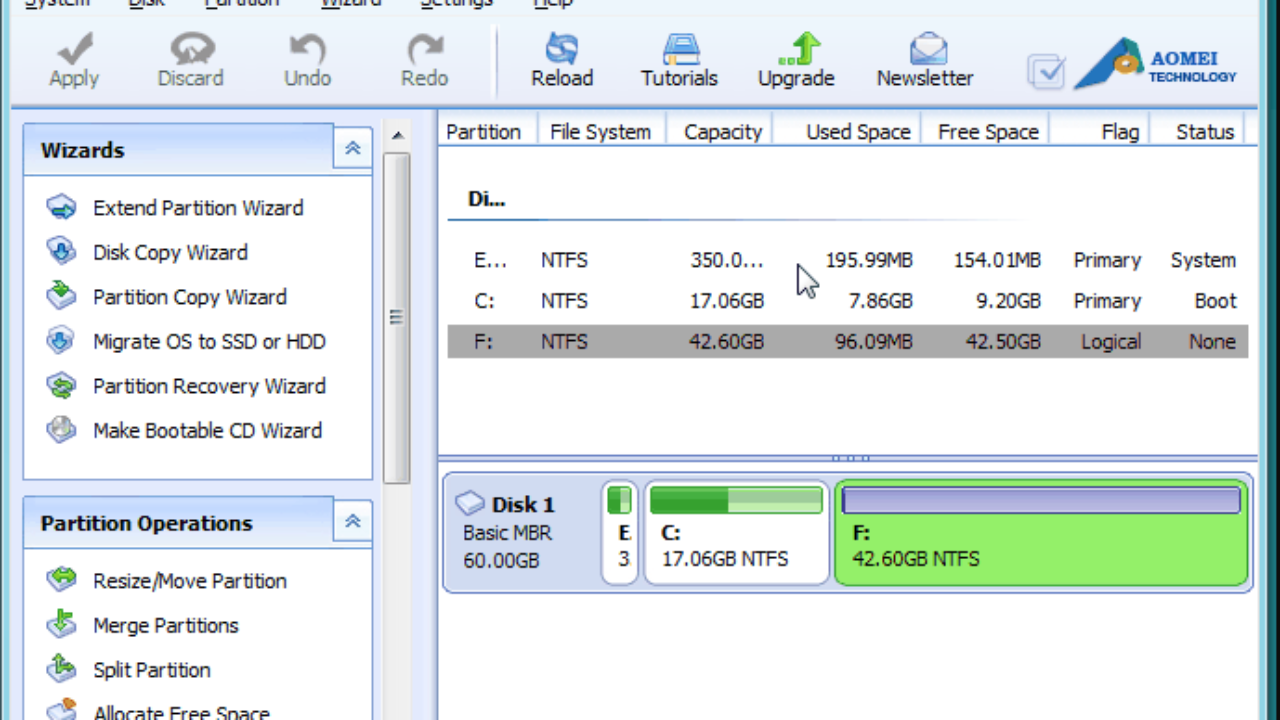Collapse the Partition Operations panel
Image resolution: width=1280 pixels, height=720 pixels.
click(352, 522)
